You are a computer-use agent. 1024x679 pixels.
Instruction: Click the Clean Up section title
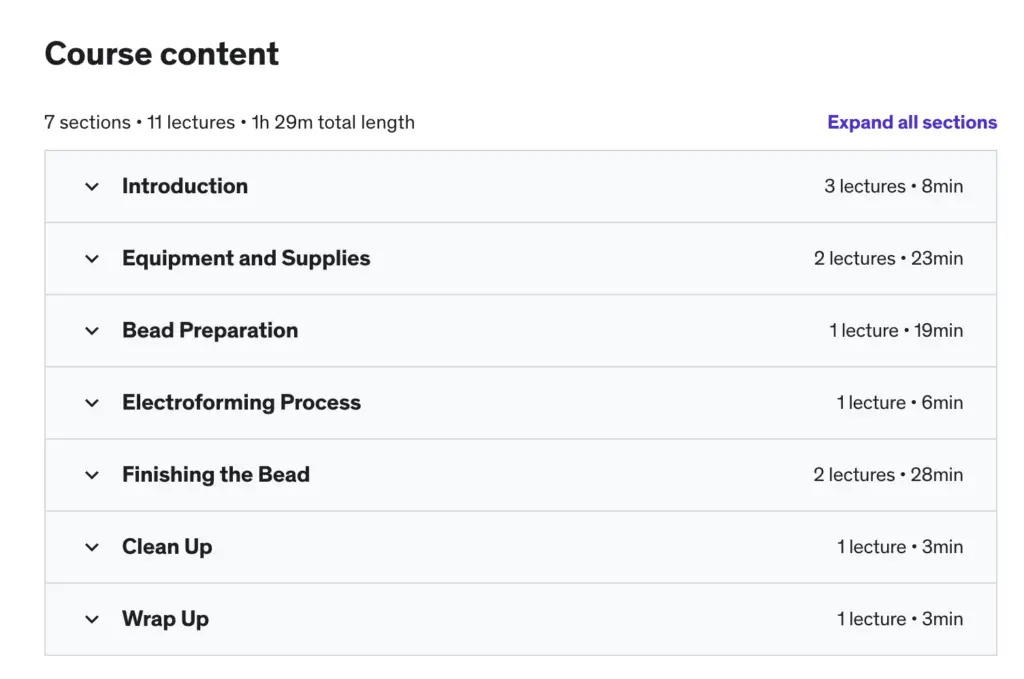click(x=167, y=546)
